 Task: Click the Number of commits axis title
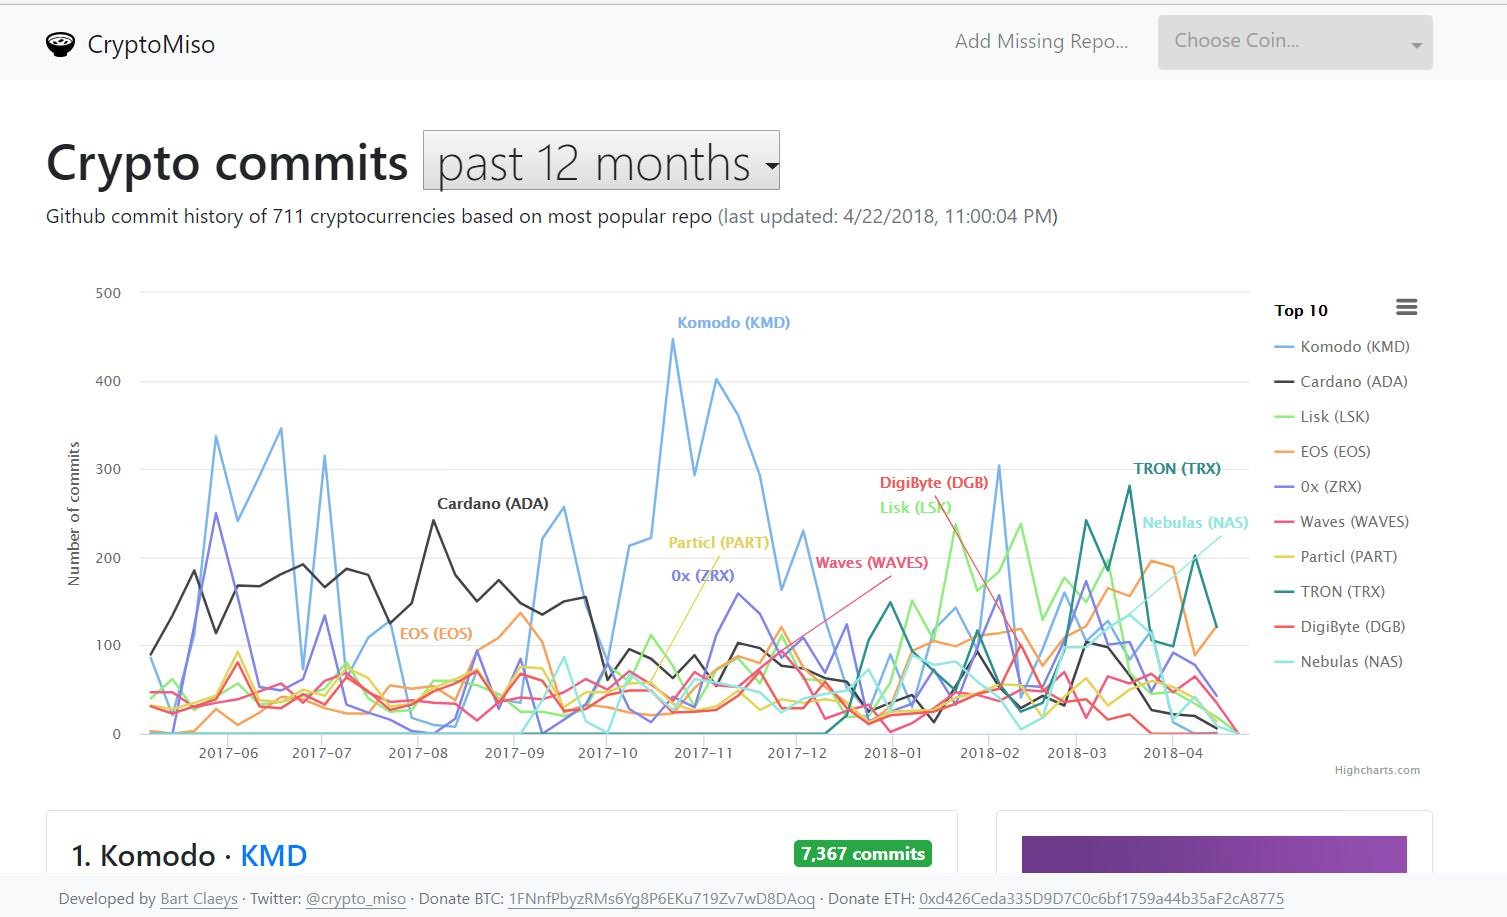(x=73, y=513)
